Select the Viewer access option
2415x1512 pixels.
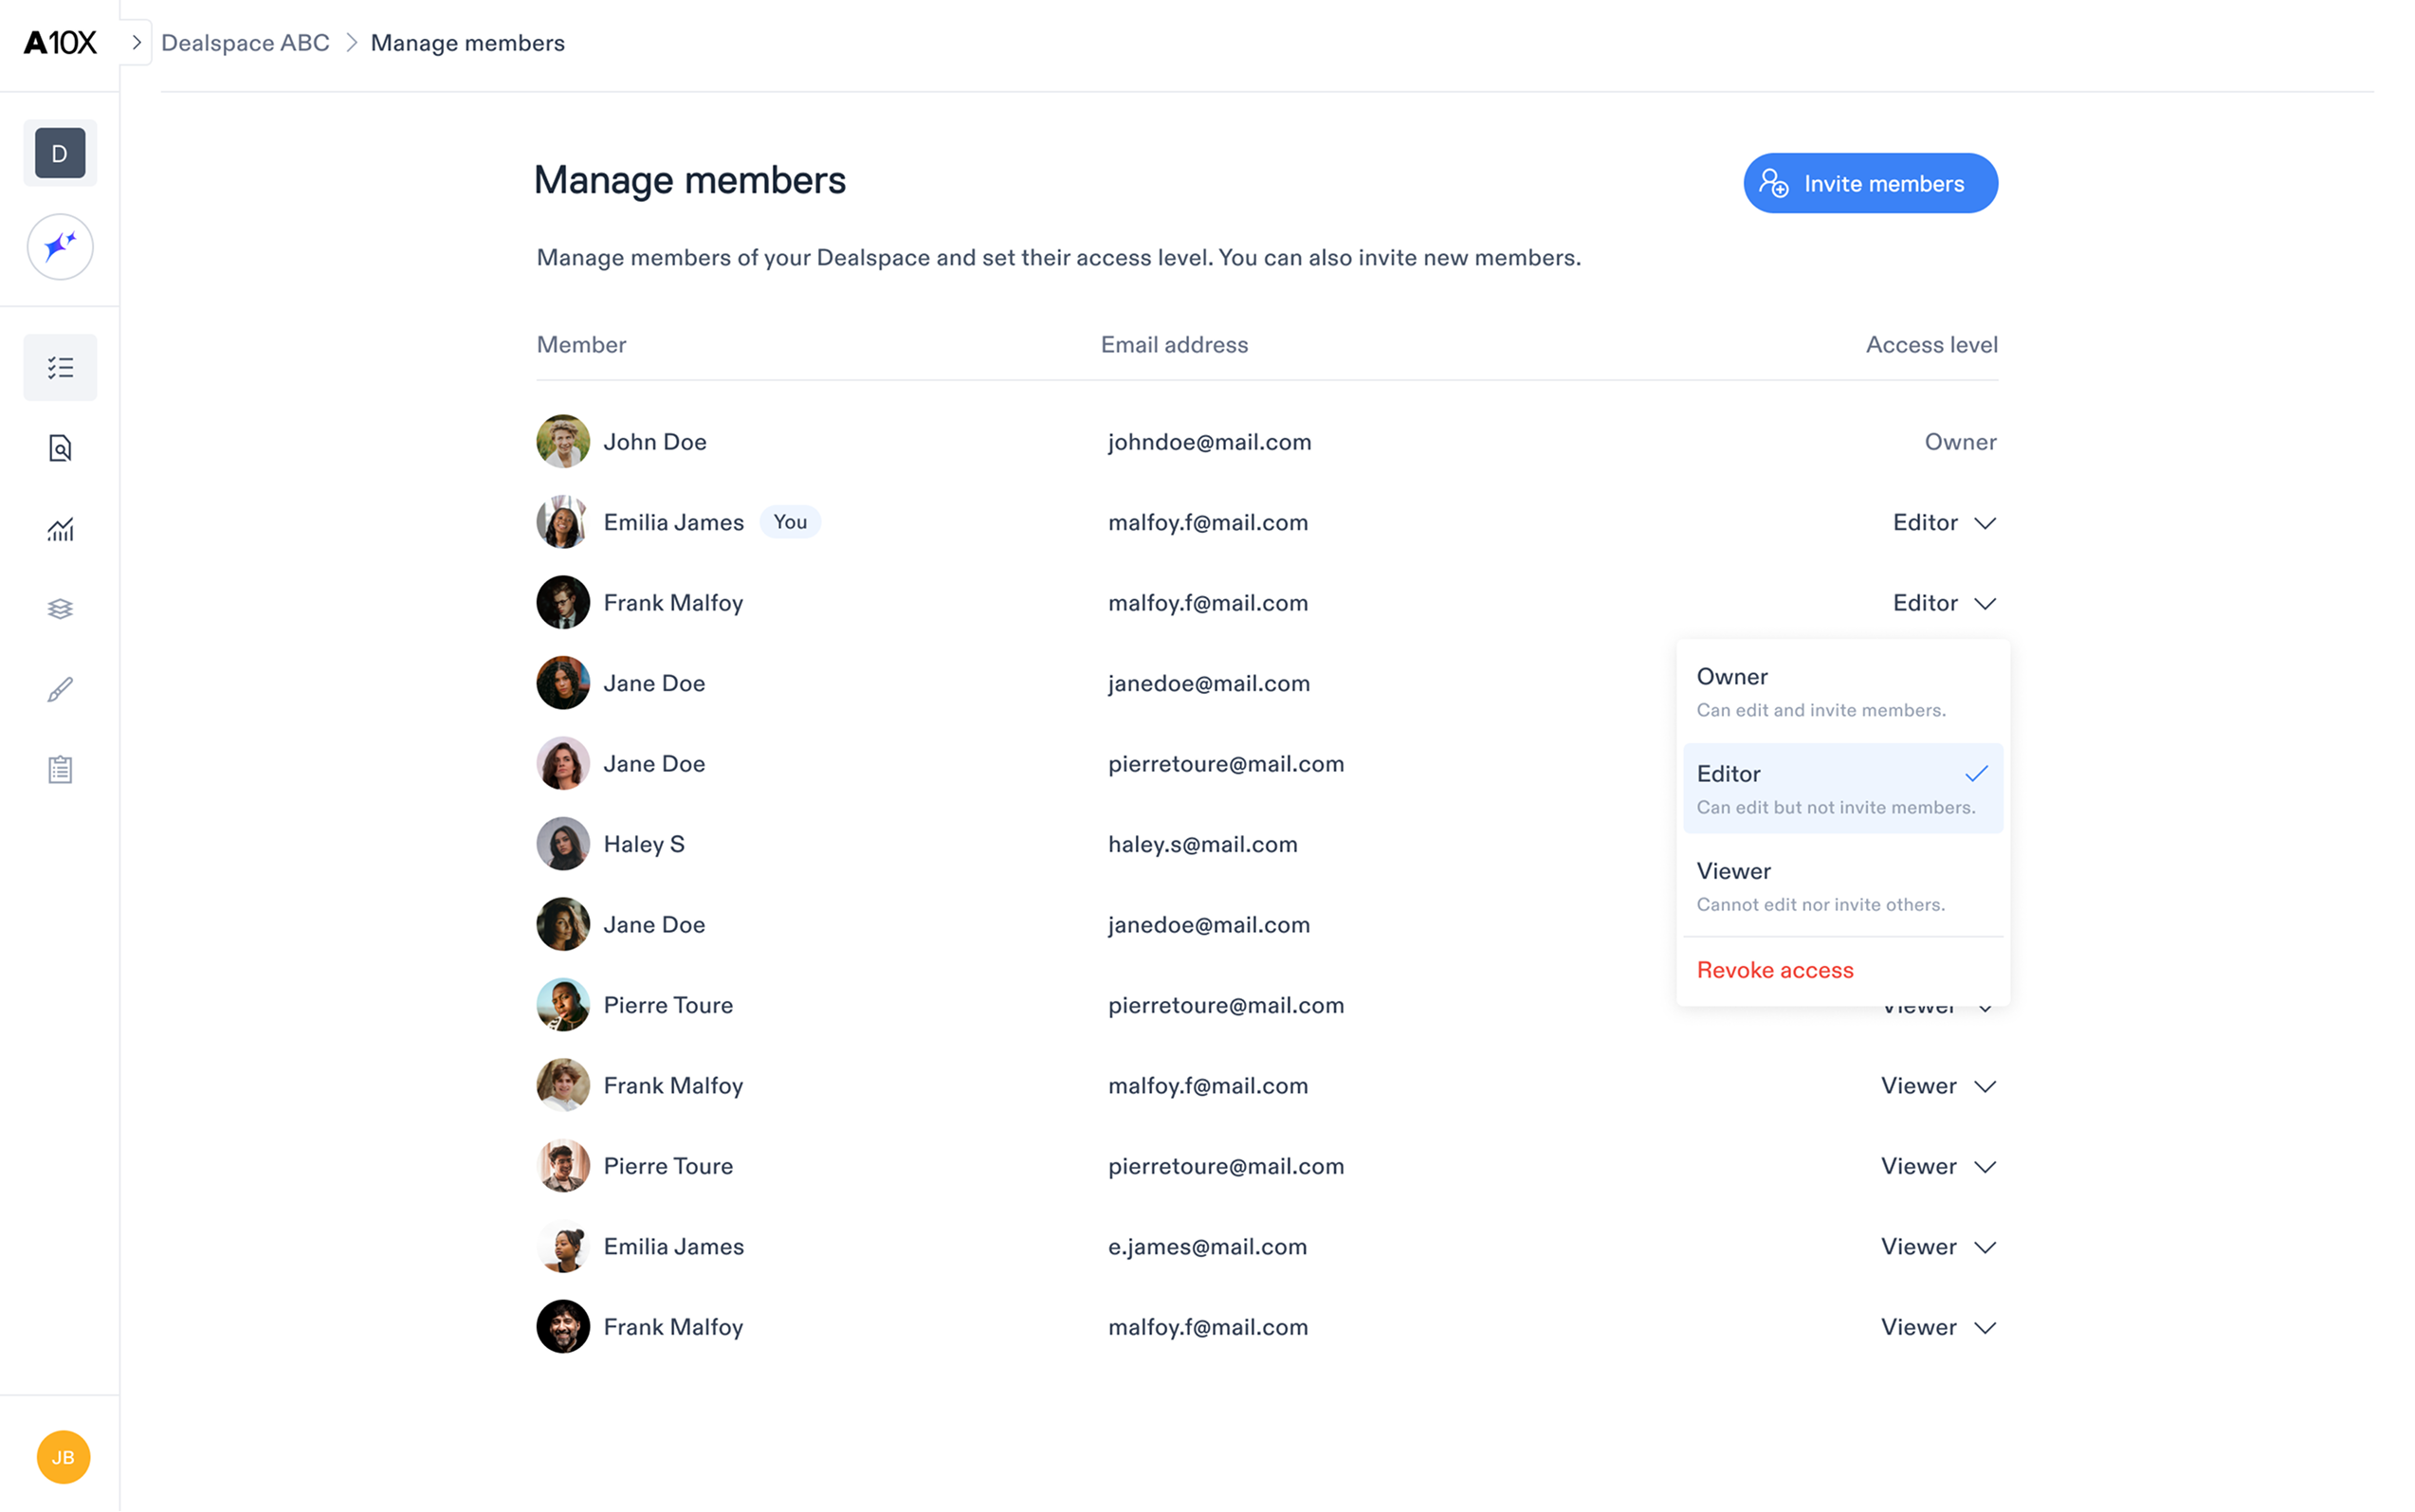[1842, 886]
